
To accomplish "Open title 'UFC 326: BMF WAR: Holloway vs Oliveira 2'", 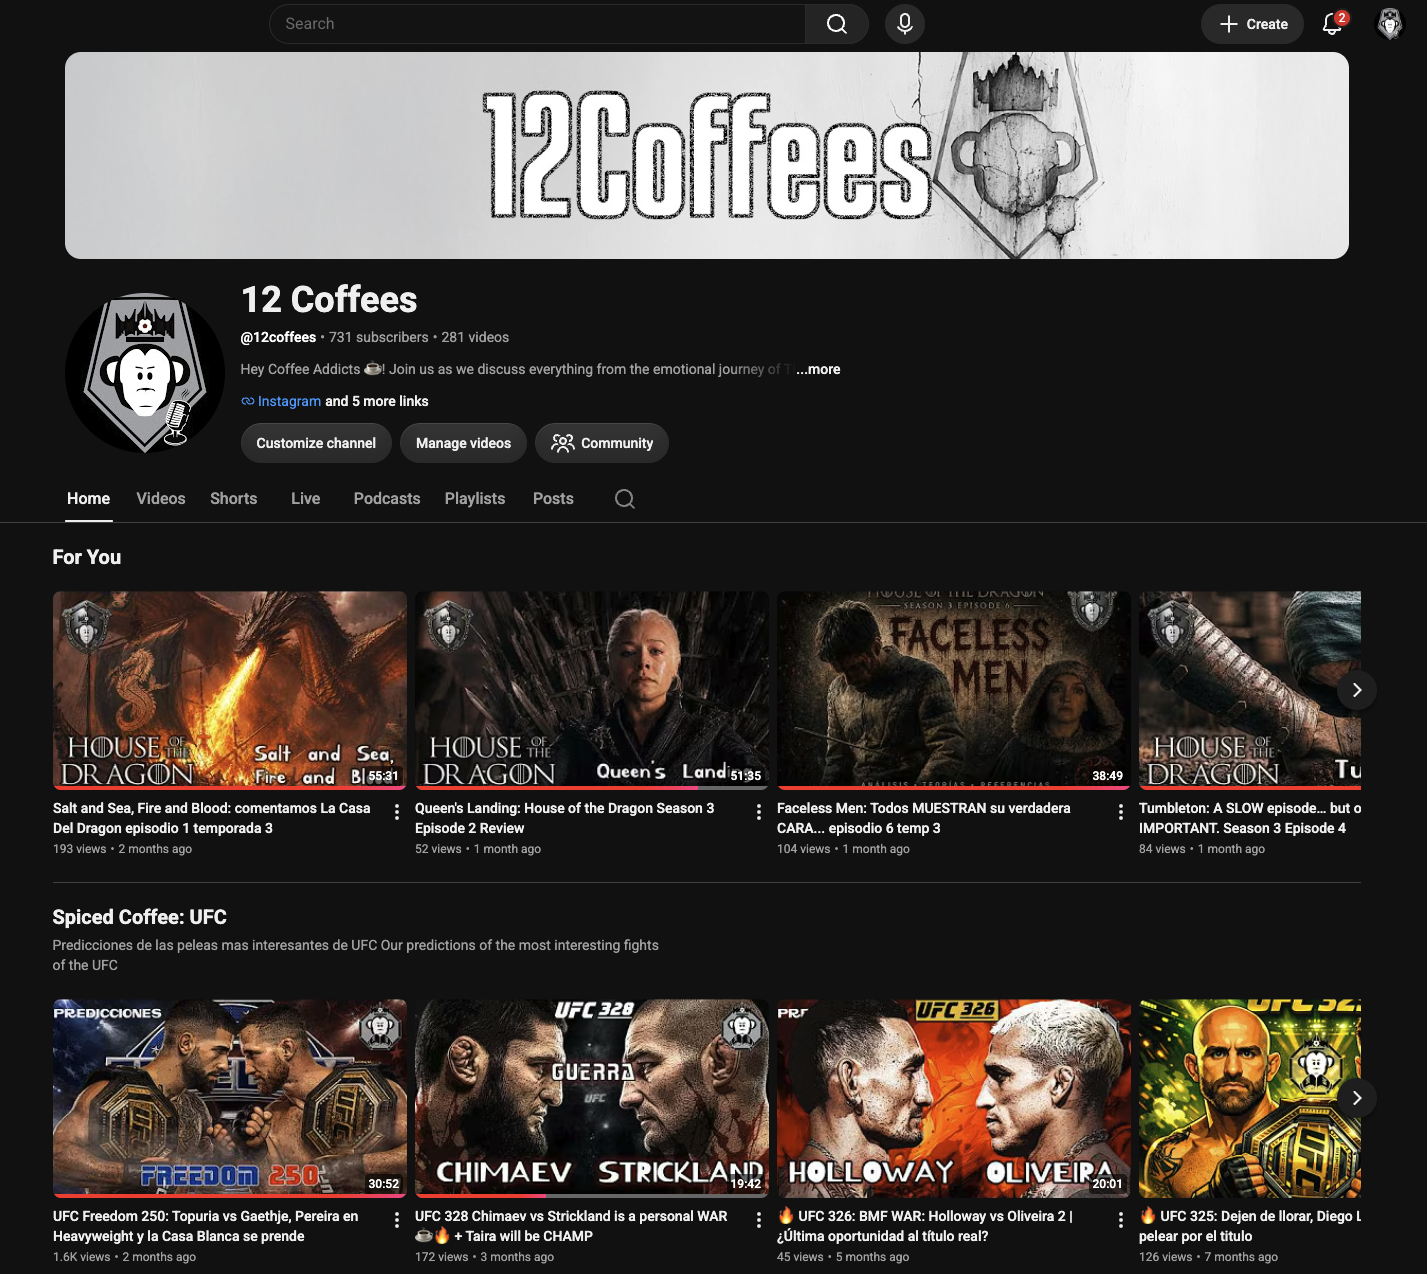I will point(925,1226).
